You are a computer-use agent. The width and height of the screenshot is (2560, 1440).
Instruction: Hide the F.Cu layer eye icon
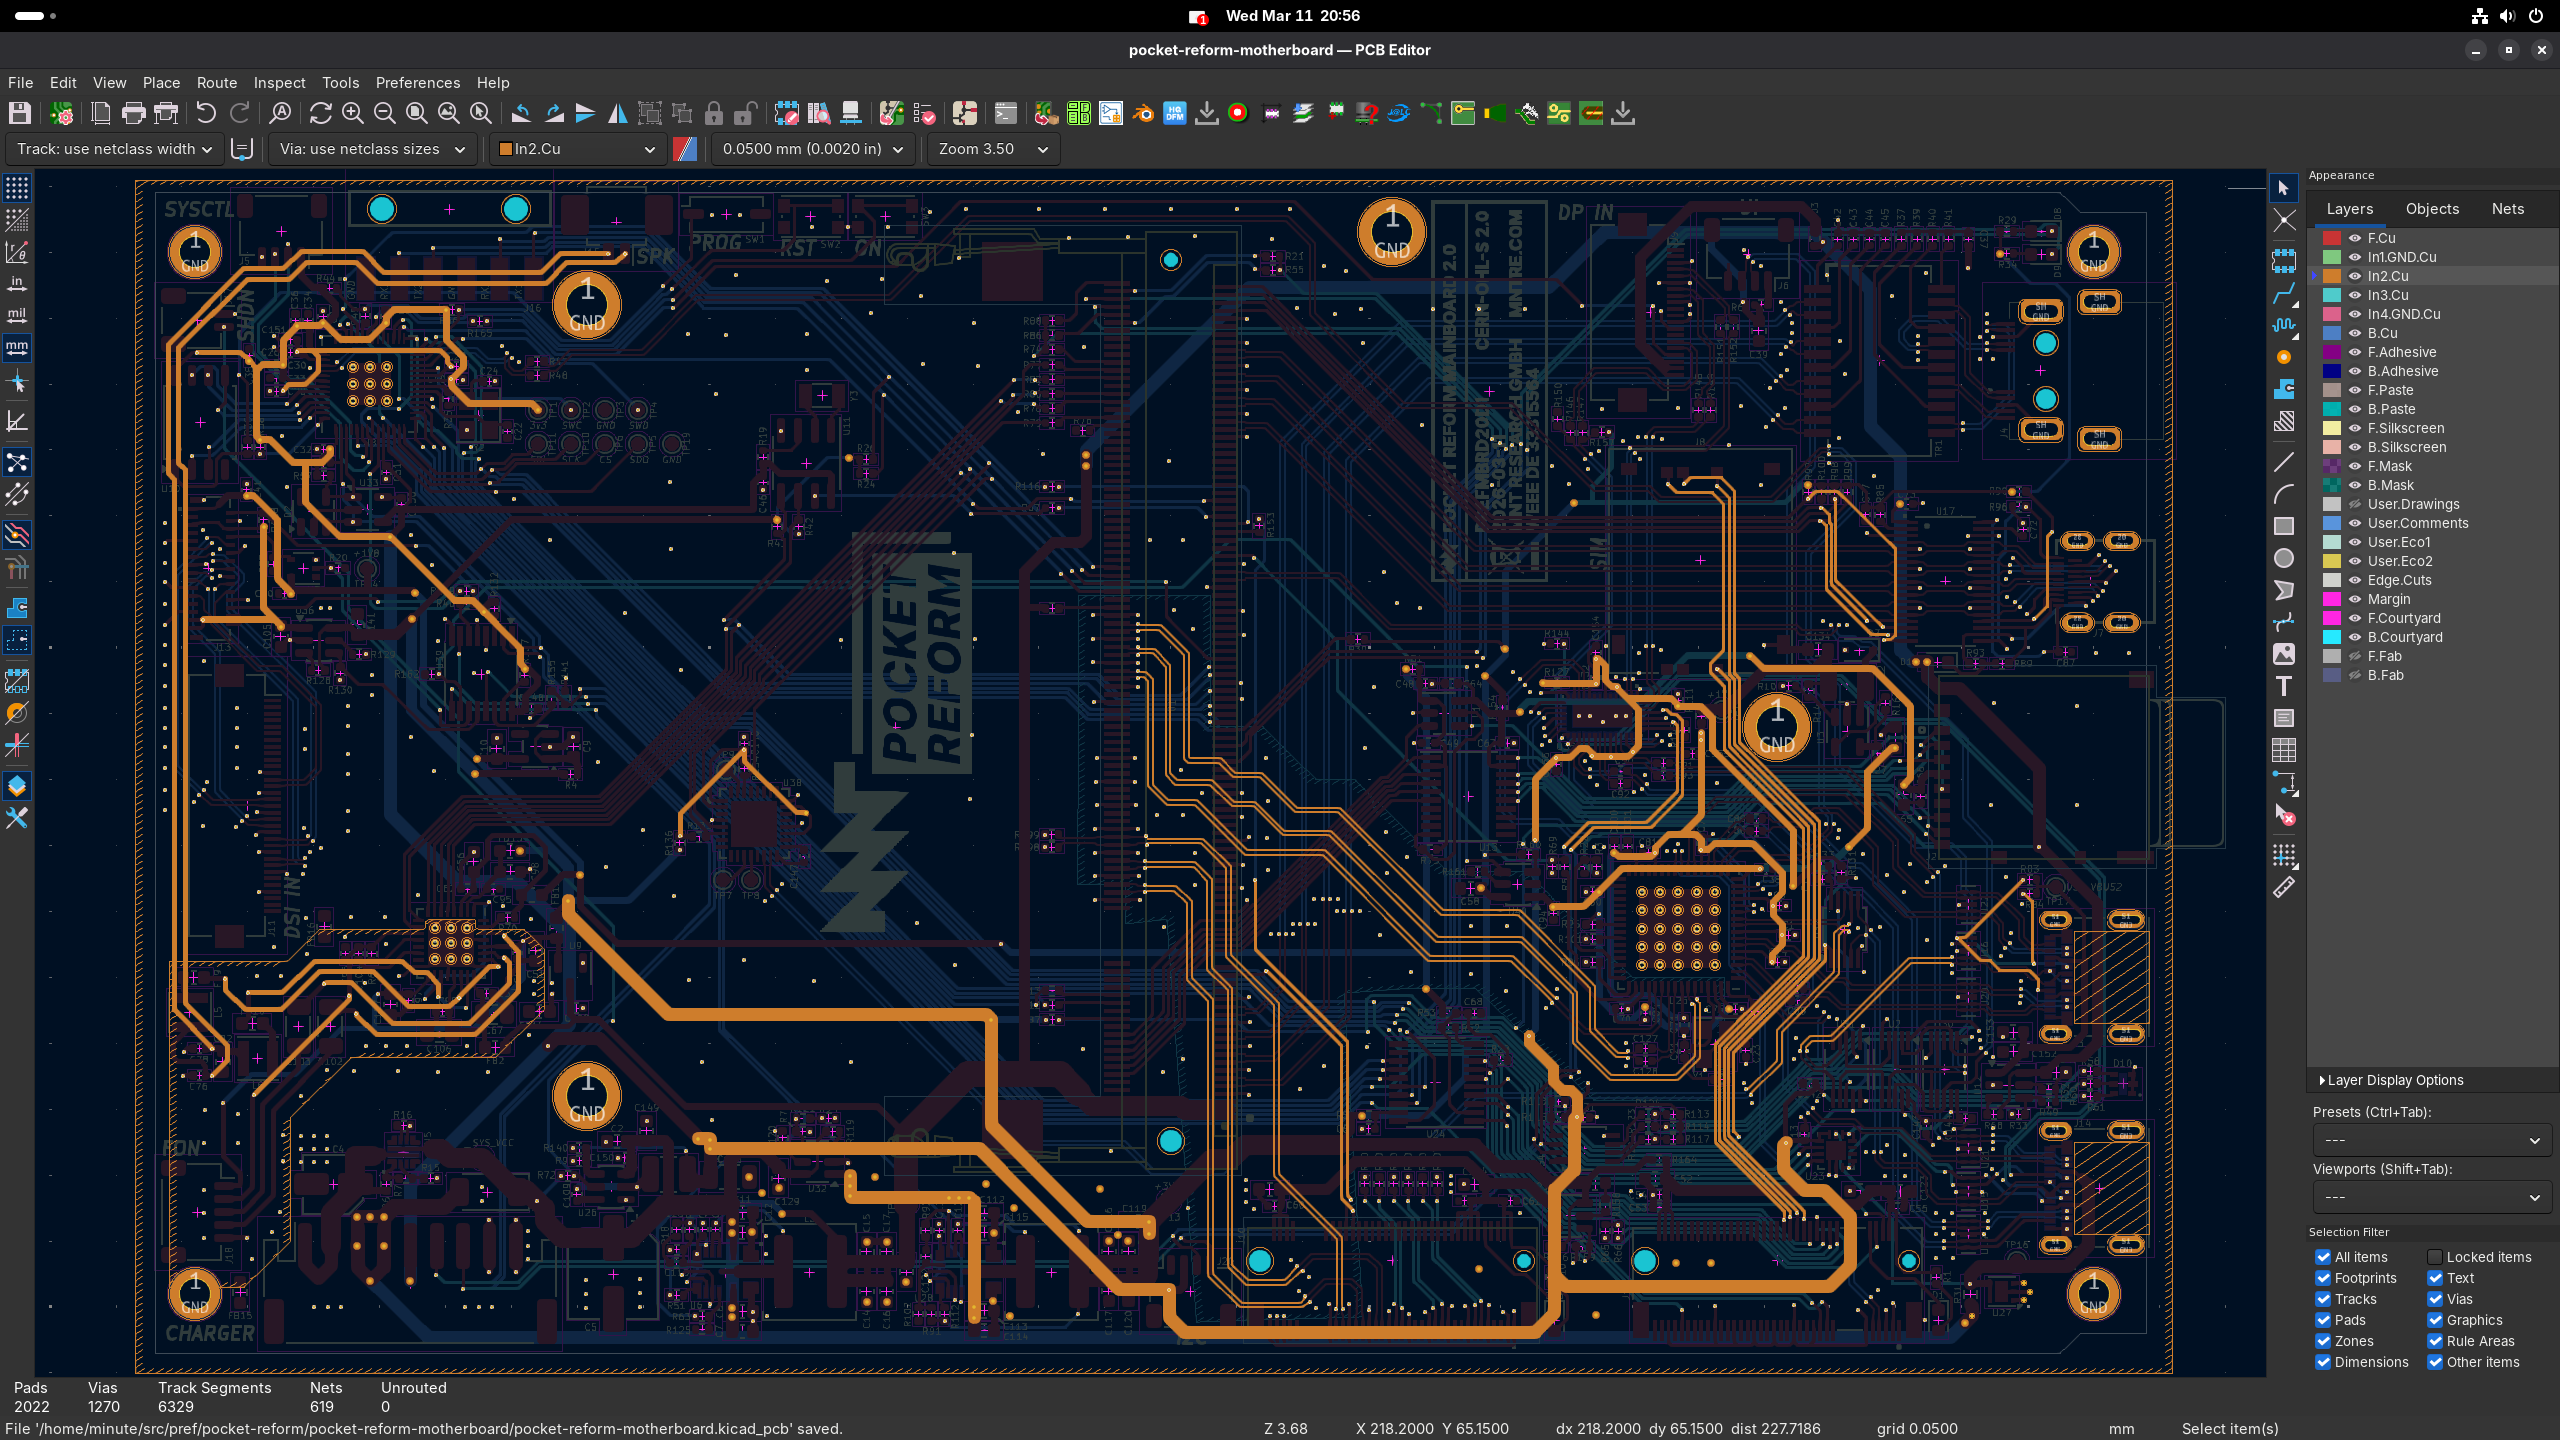2355,238
